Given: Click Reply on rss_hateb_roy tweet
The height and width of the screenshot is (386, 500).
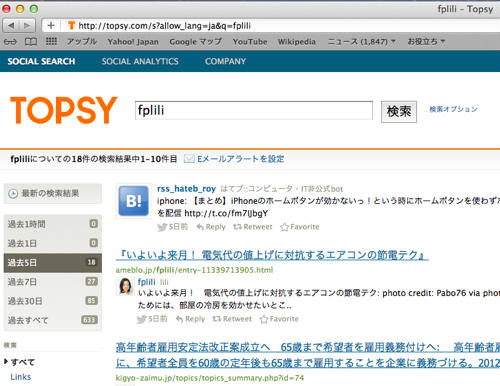Looking at the screenshot, I should pos(211,227).
